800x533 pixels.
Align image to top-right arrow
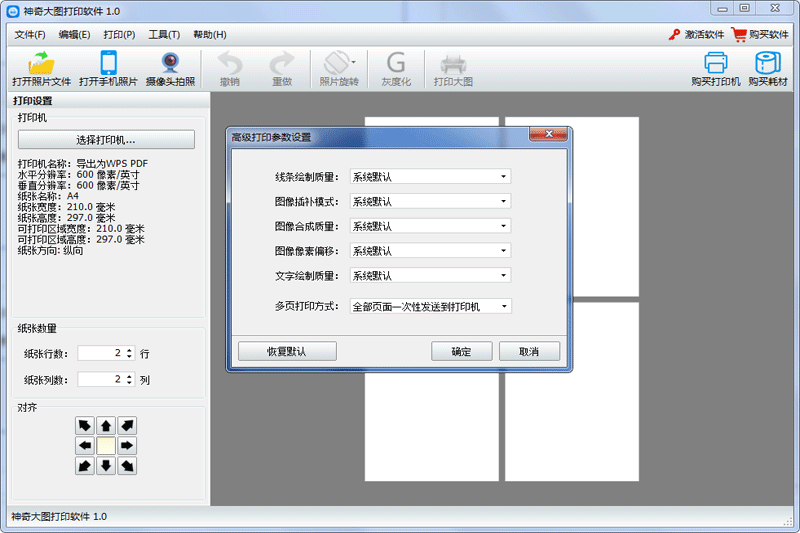pyautogui.click(x=127, y=425)
